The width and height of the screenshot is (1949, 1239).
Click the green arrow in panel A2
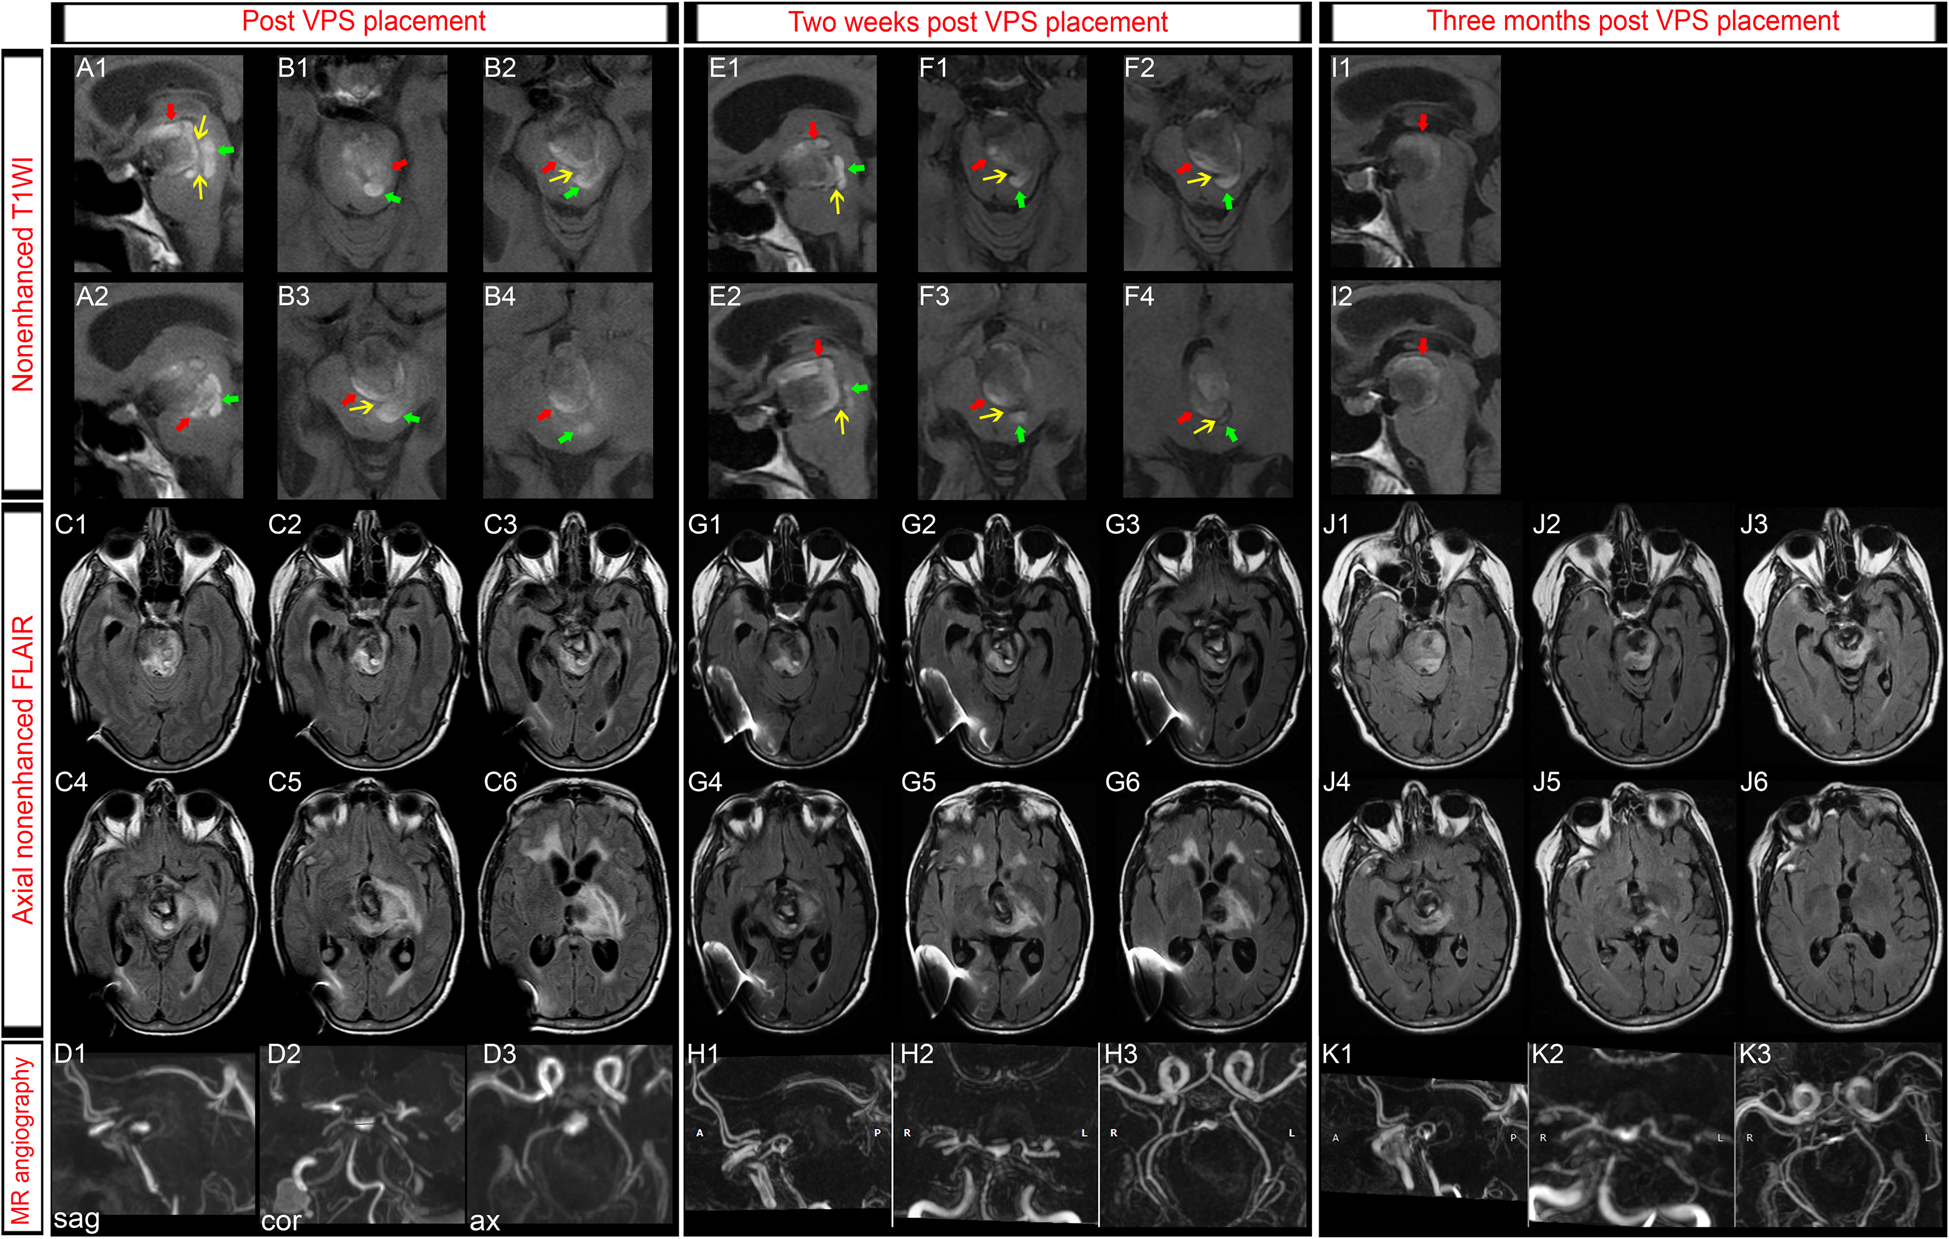230,400
